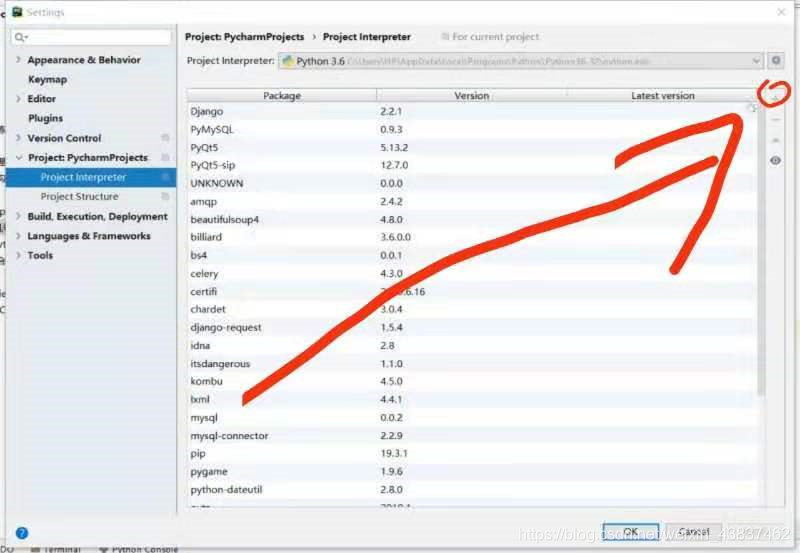This screenshot has height=553, width=800.
Task: Select the billiard package row
Action: (472, 237)
